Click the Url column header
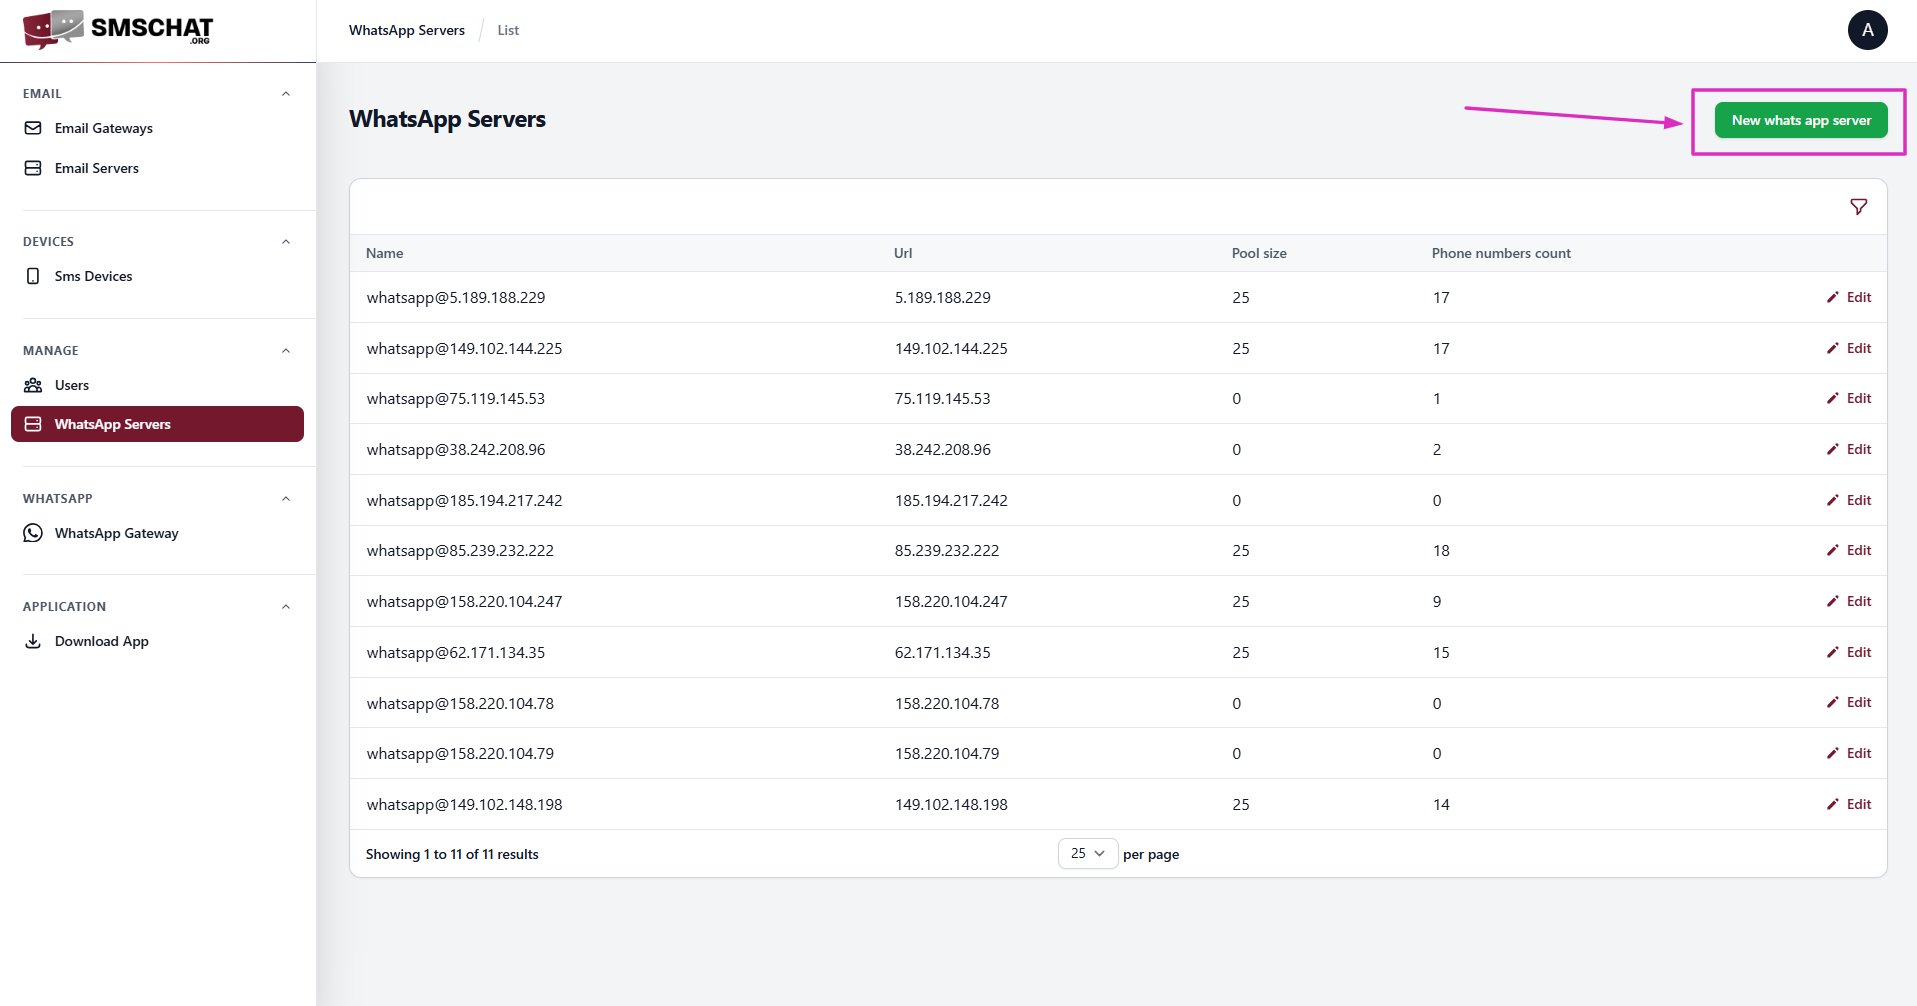This screenshot has width=1917, height=1006. [903, 253]
